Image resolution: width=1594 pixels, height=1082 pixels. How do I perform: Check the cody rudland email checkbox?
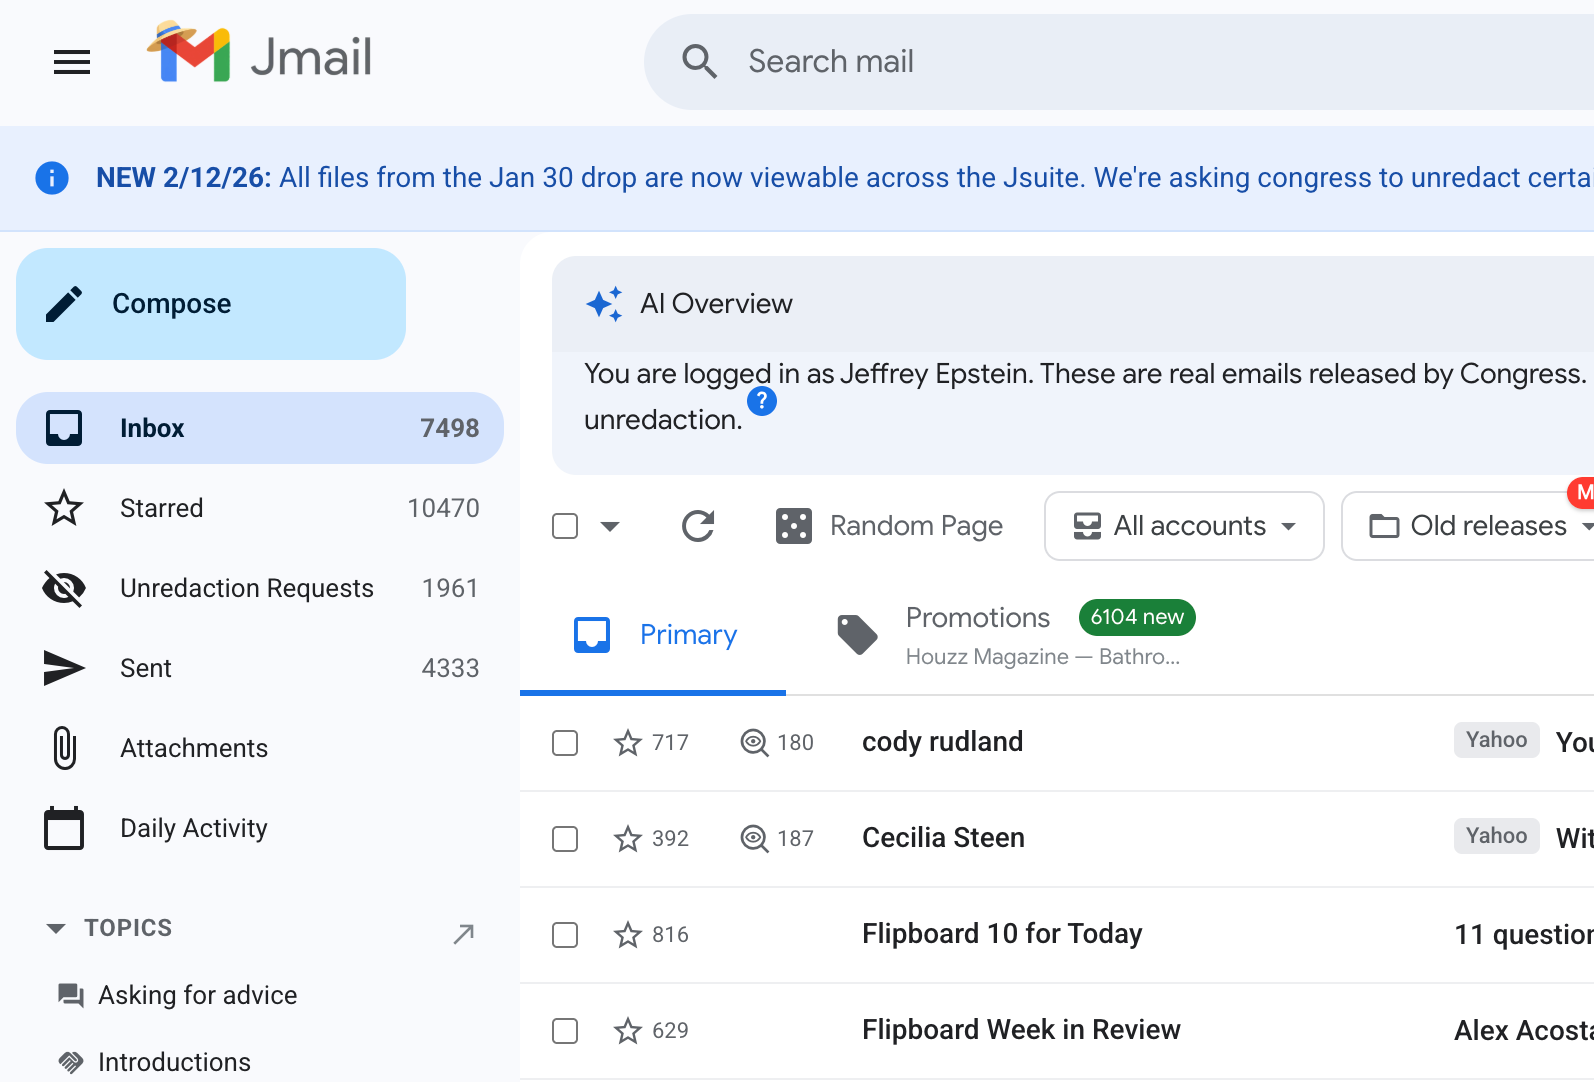pos(565,743)
